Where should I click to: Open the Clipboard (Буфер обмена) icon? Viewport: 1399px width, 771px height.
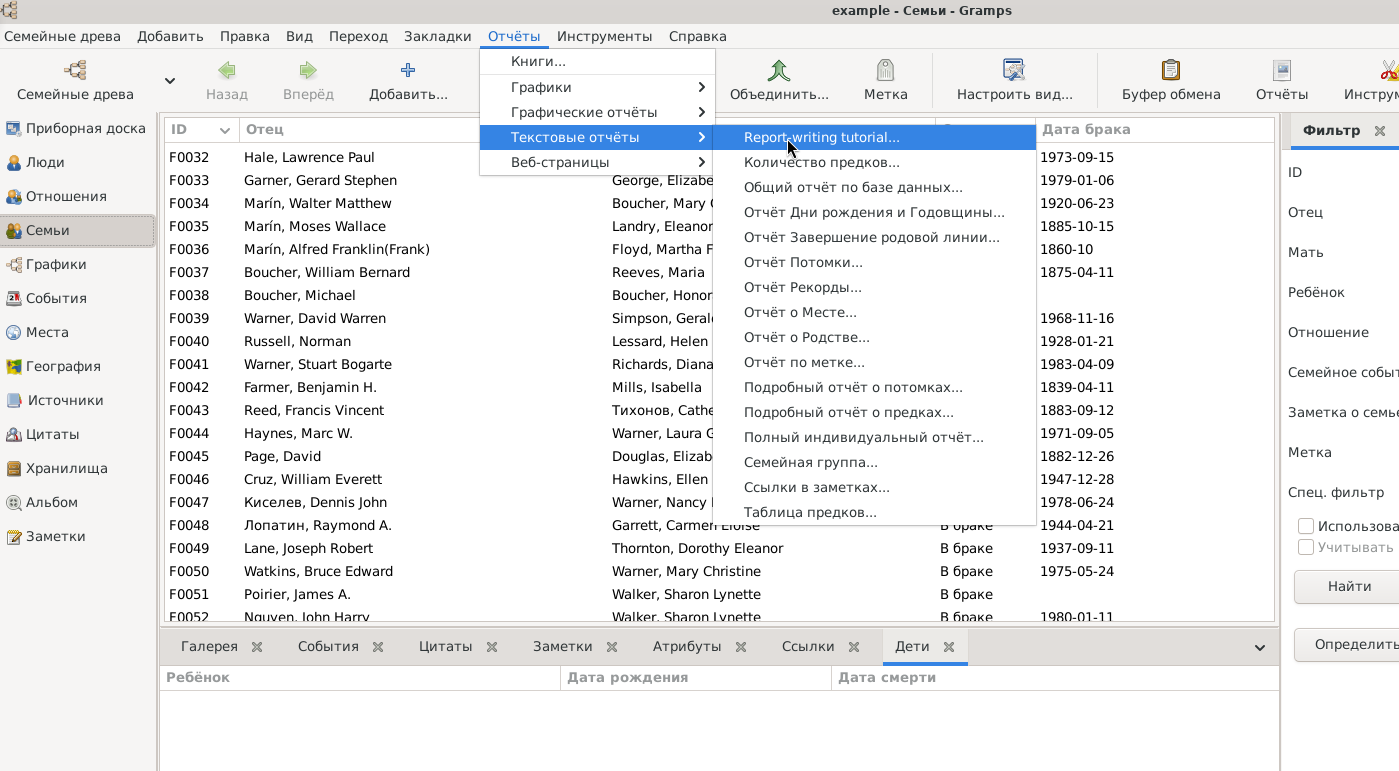click(x=1171, y=70)
